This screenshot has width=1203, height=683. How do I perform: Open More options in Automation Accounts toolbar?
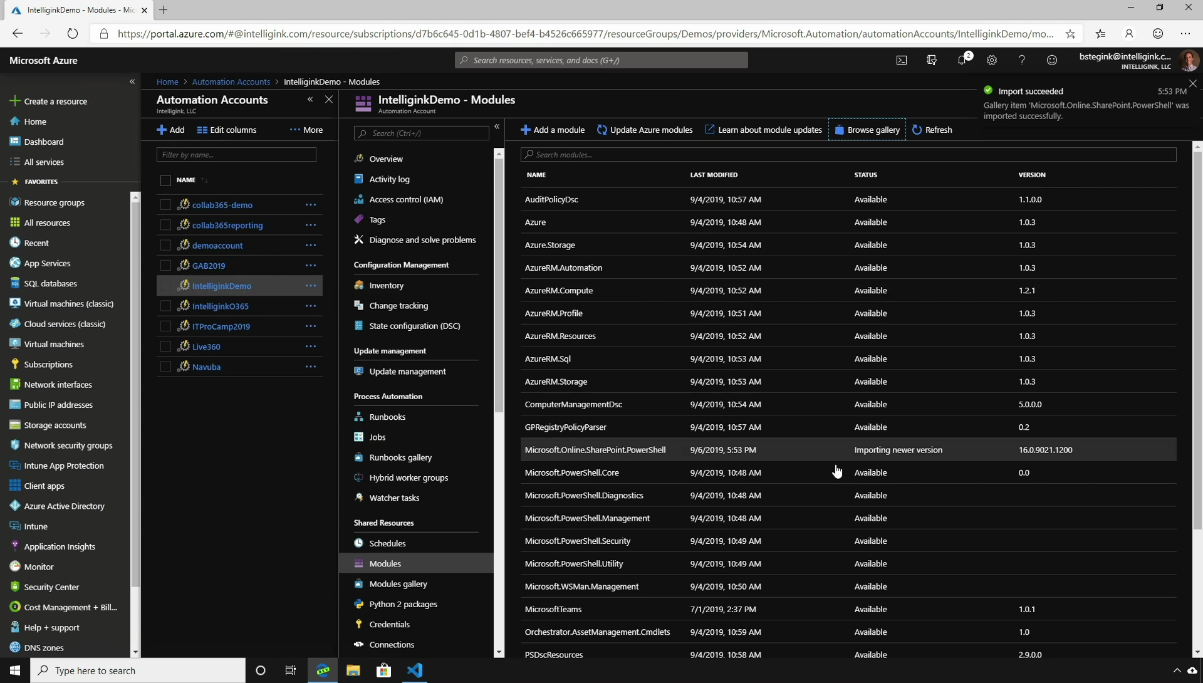click(306, 130)
